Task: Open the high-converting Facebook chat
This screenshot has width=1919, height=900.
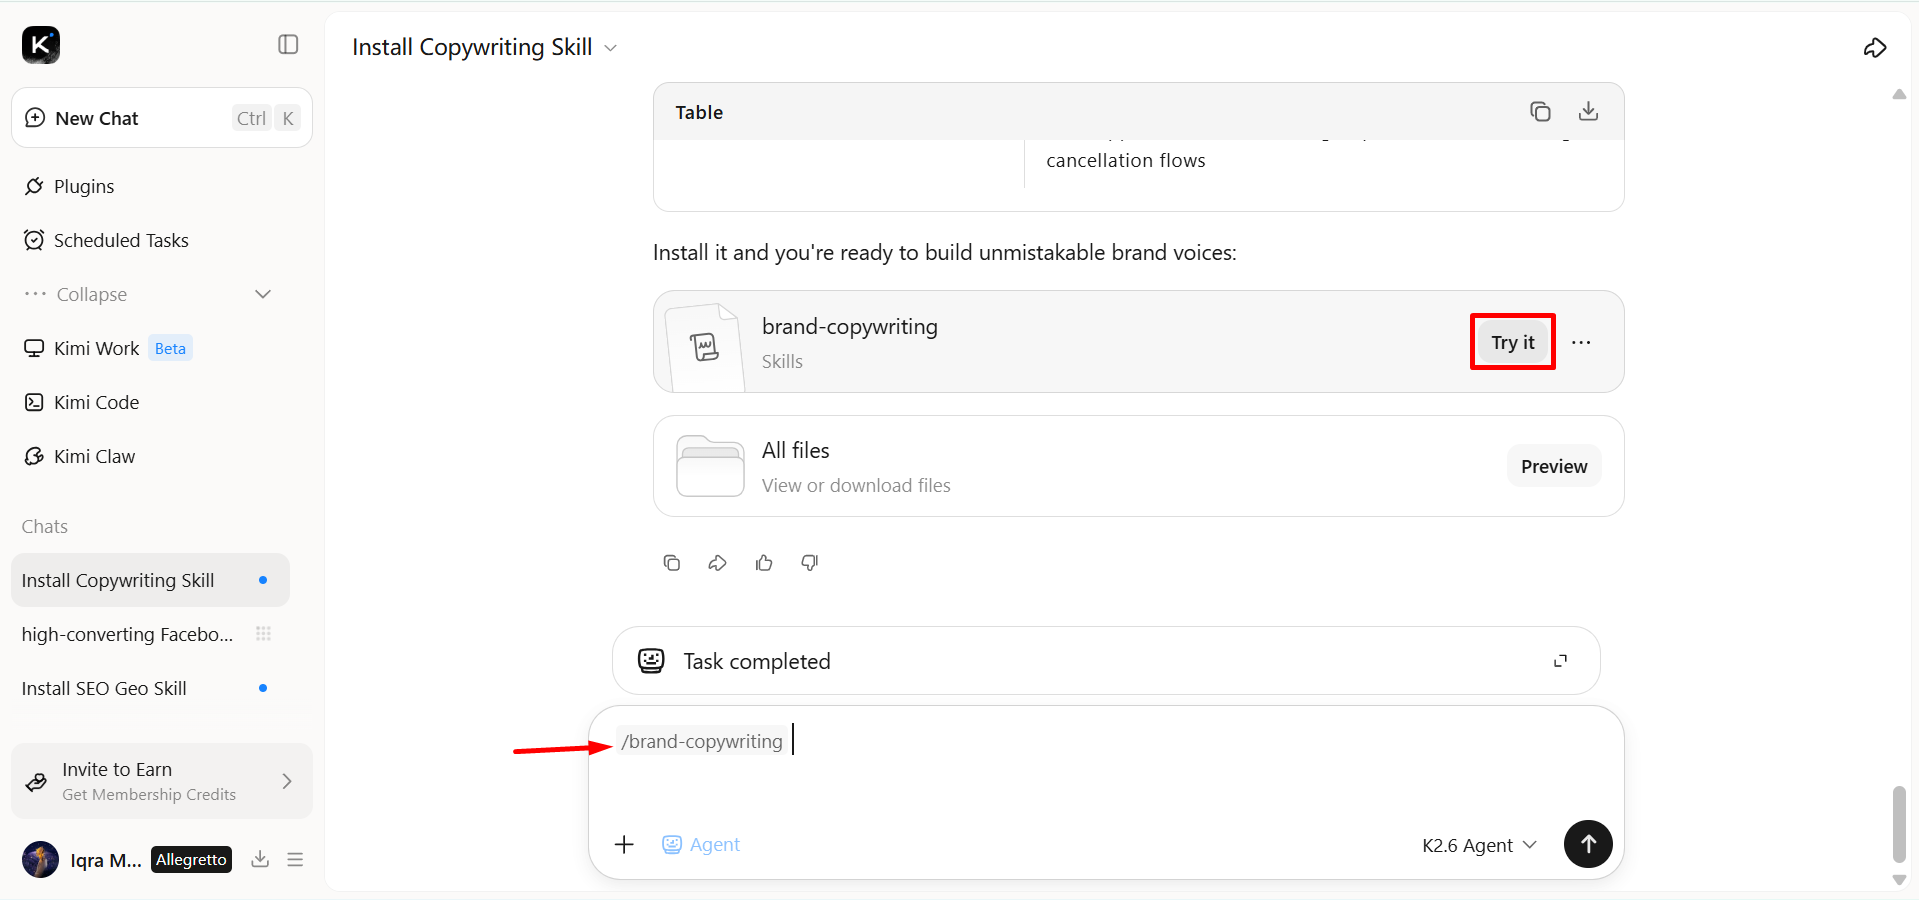Action: click(x=127, y=634)
